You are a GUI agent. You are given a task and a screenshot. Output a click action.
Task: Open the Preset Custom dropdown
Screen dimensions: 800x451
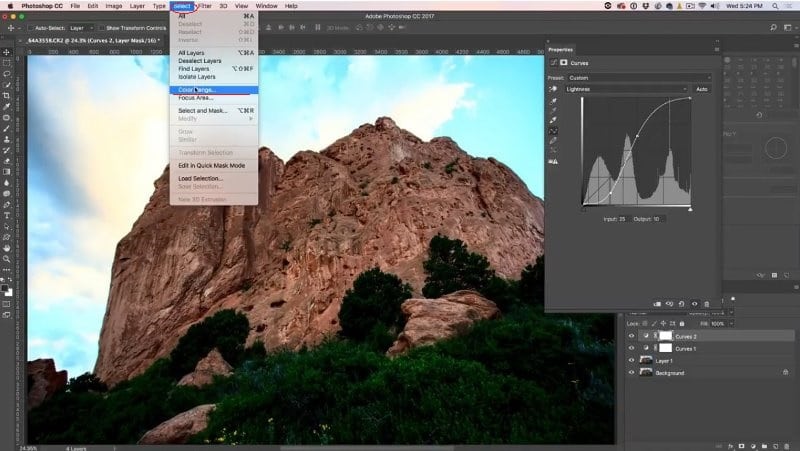(x=639, y=78)
